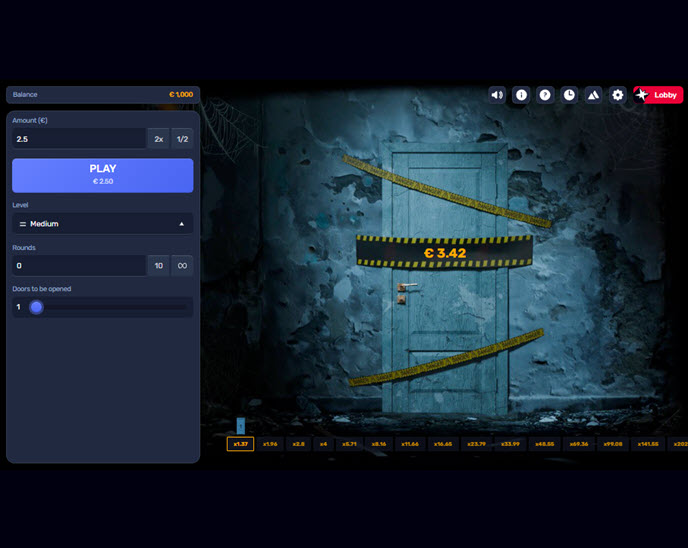
Task: Double the bet amount with 2x
Action: coord(159,139)
